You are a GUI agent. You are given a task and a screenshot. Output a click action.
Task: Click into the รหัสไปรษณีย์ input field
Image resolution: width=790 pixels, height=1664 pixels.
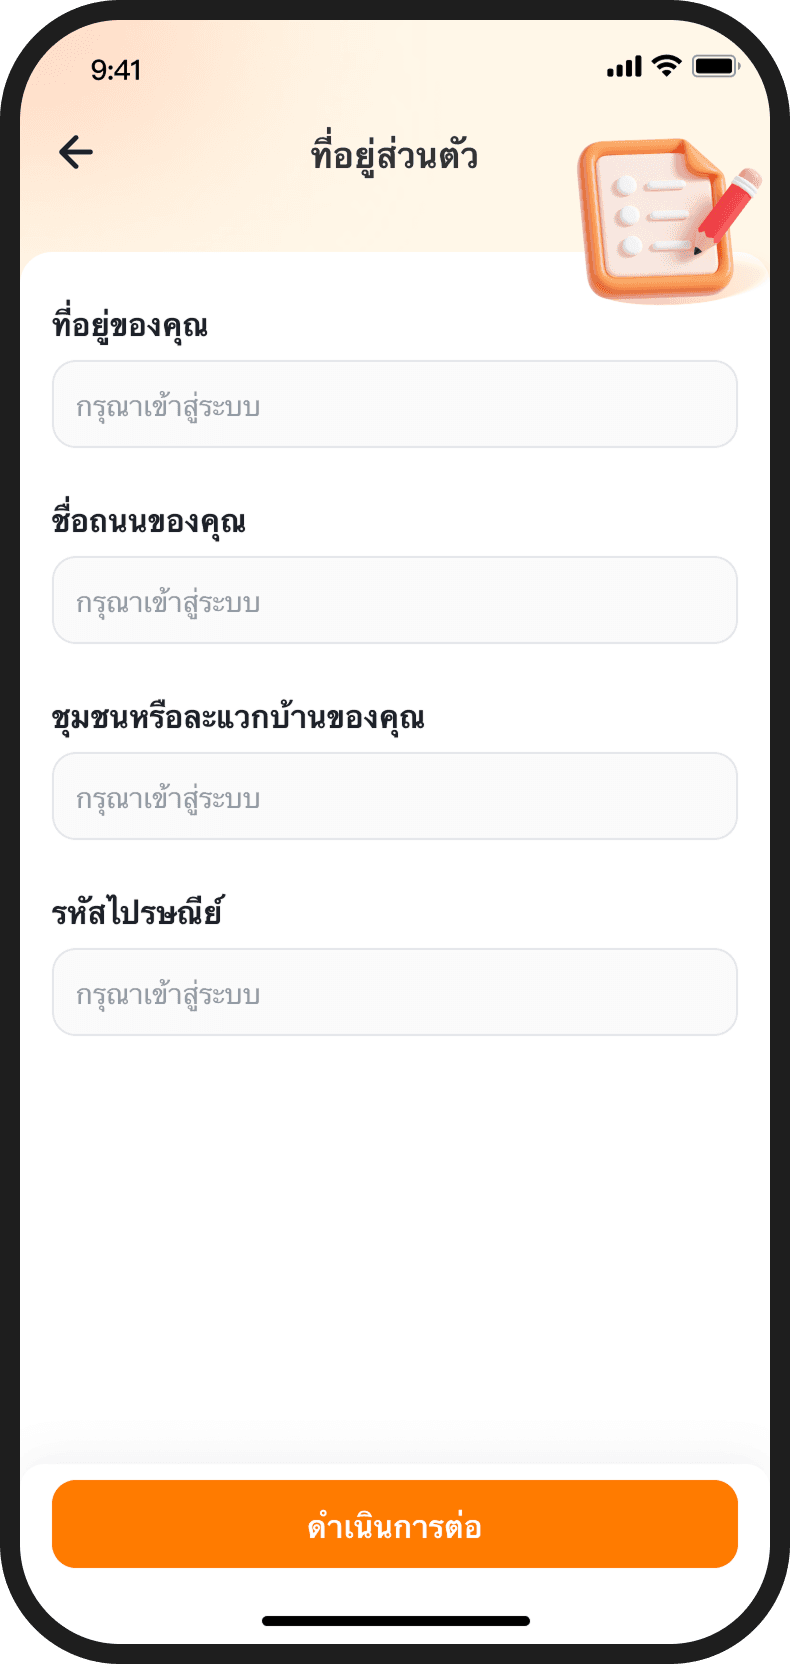394,992
